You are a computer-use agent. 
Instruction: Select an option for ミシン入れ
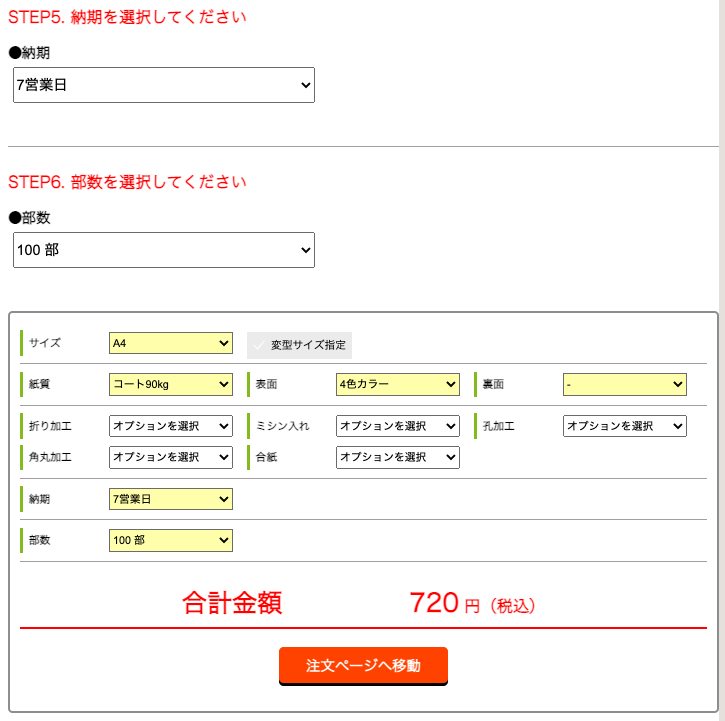point(398,426)
